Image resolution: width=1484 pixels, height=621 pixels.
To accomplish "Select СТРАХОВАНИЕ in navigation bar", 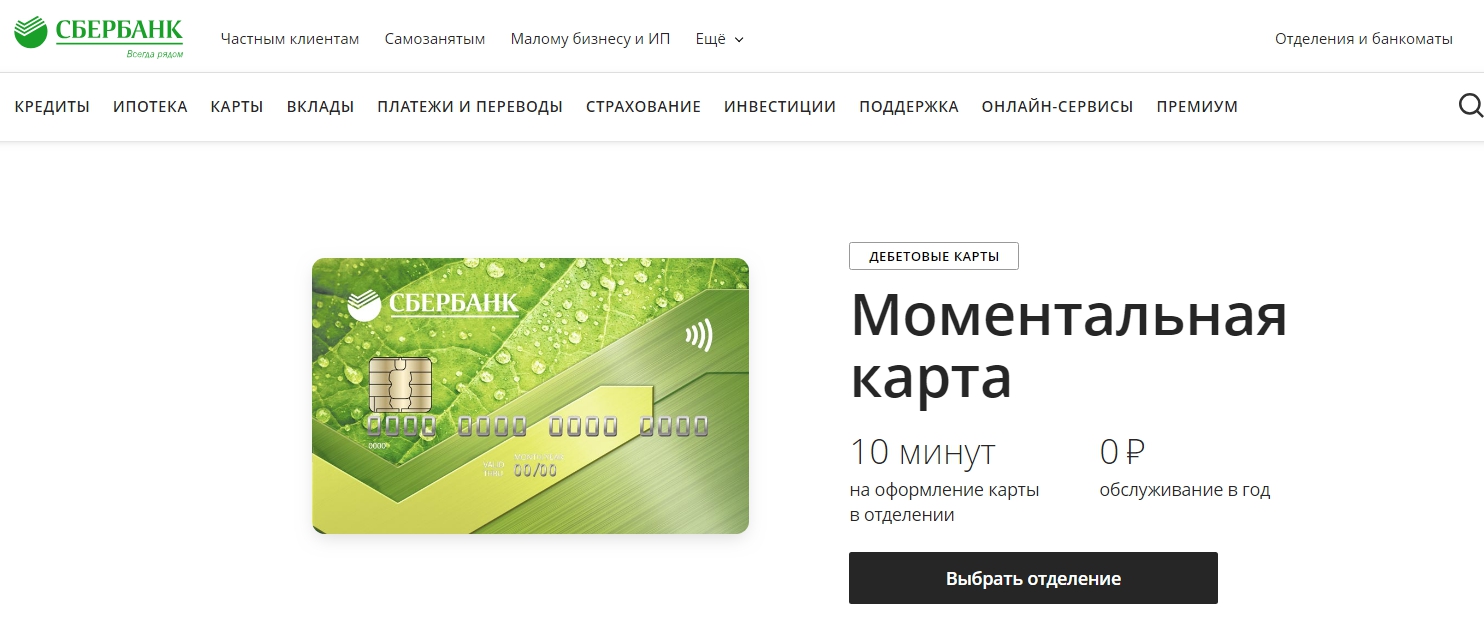I will [643, 107].
